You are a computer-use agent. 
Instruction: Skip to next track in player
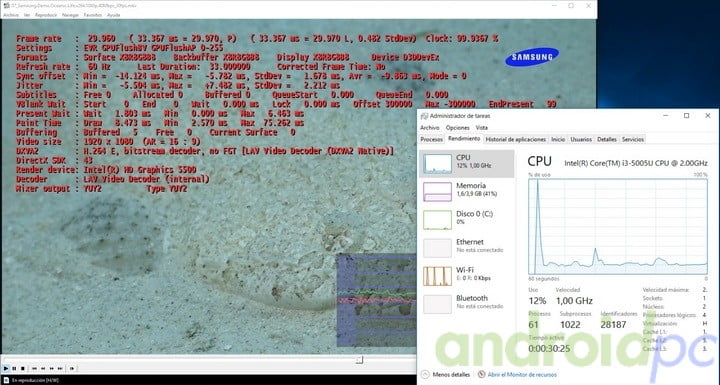point(61,368)
